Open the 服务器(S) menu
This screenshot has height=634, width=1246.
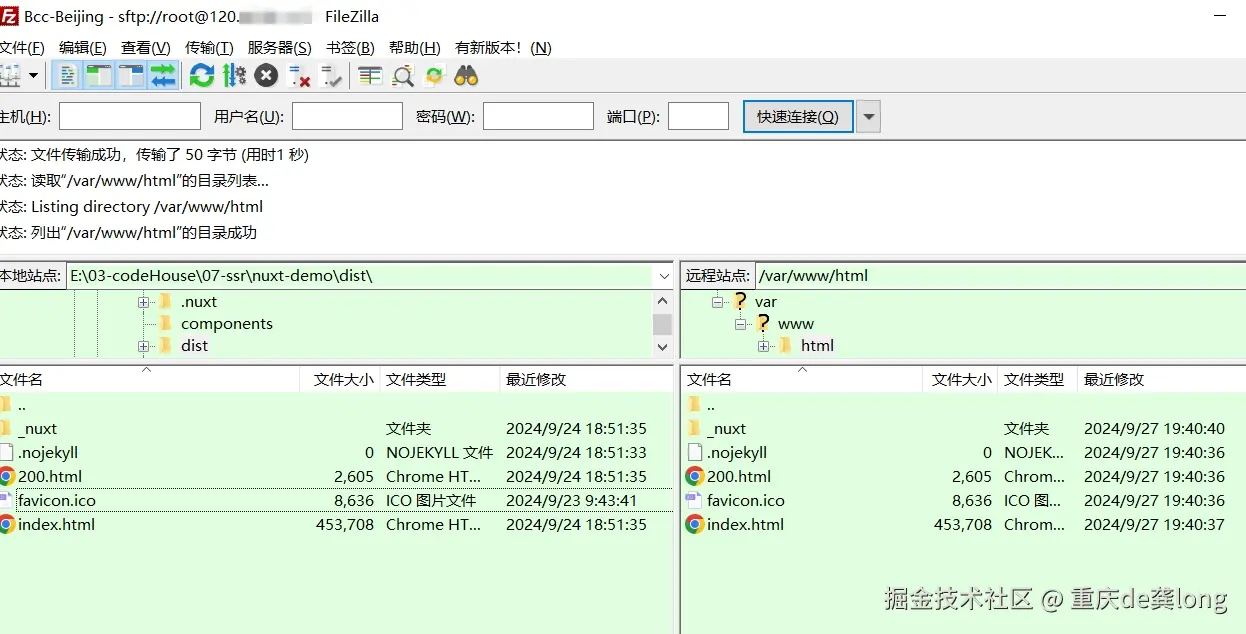click(x=279, y=47)
